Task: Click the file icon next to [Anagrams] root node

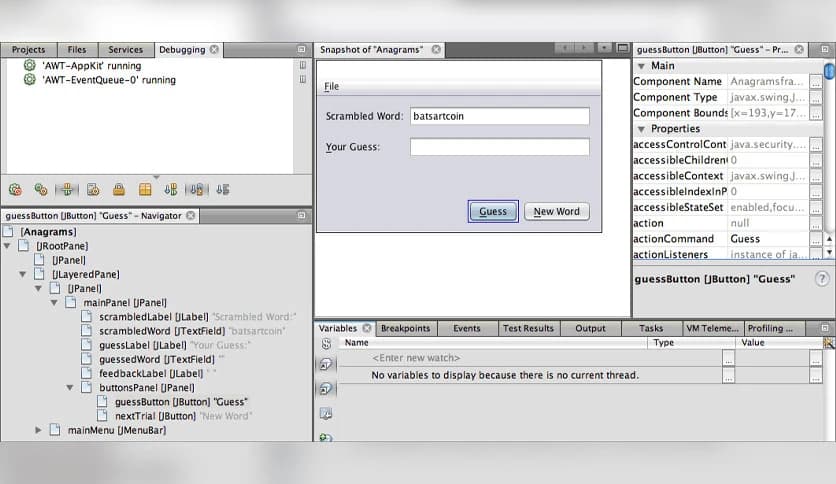Action: (x=8, y=231)
